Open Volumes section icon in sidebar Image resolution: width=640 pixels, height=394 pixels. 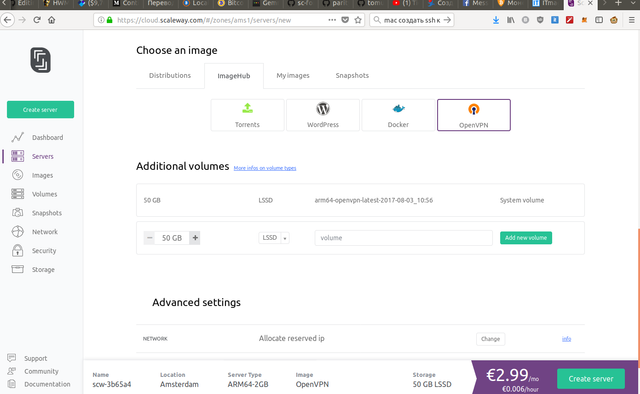point(18,194)
